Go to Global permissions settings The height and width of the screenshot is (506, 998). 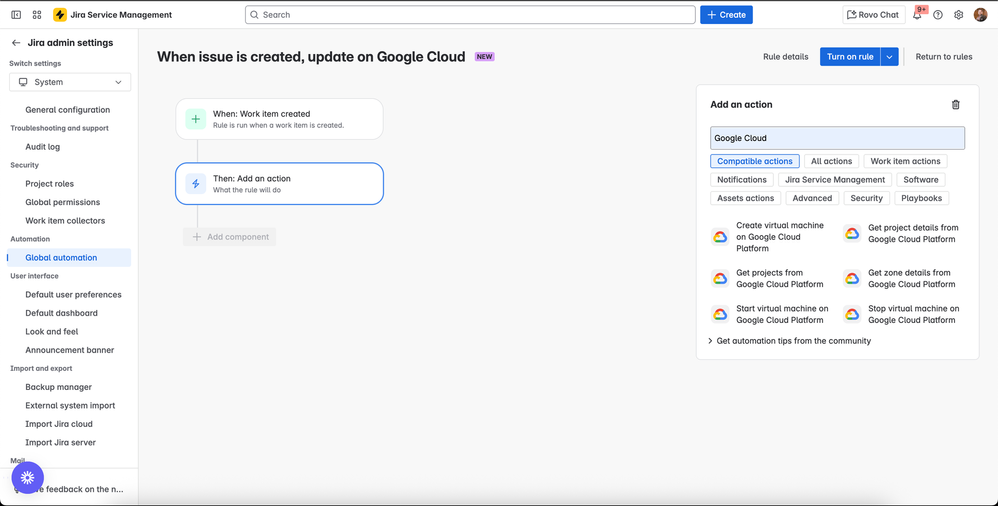(63, 202)
